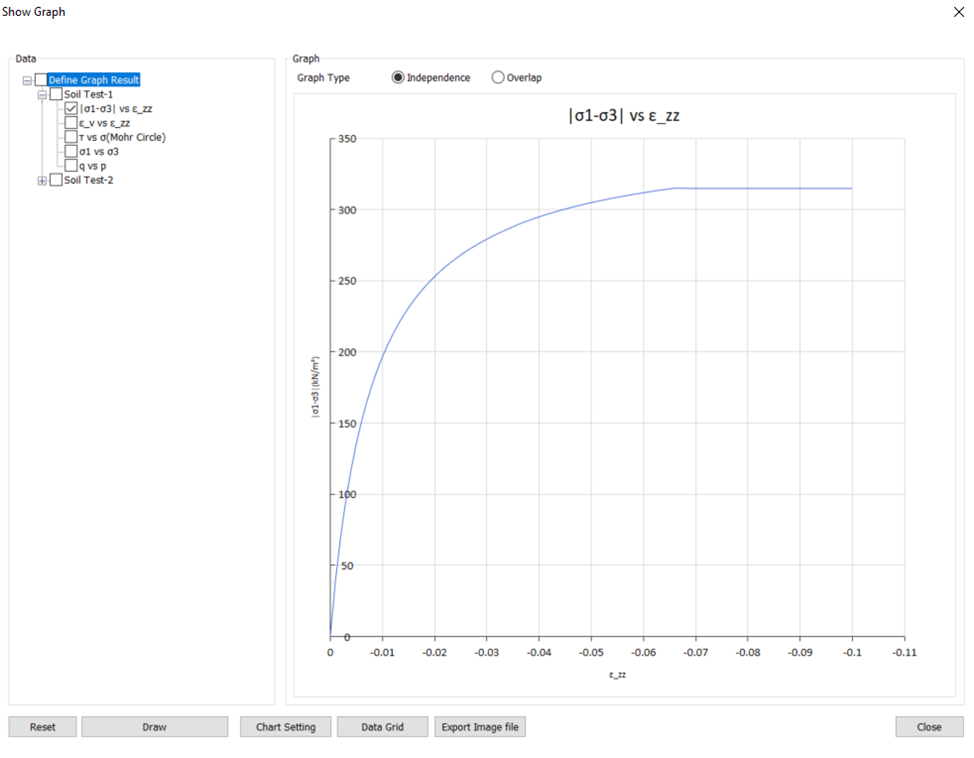974x758 pixels.
Task: Tick the σ1 vs σ3 checkbox
Action: pyautogui.click(x=71, y=152)
